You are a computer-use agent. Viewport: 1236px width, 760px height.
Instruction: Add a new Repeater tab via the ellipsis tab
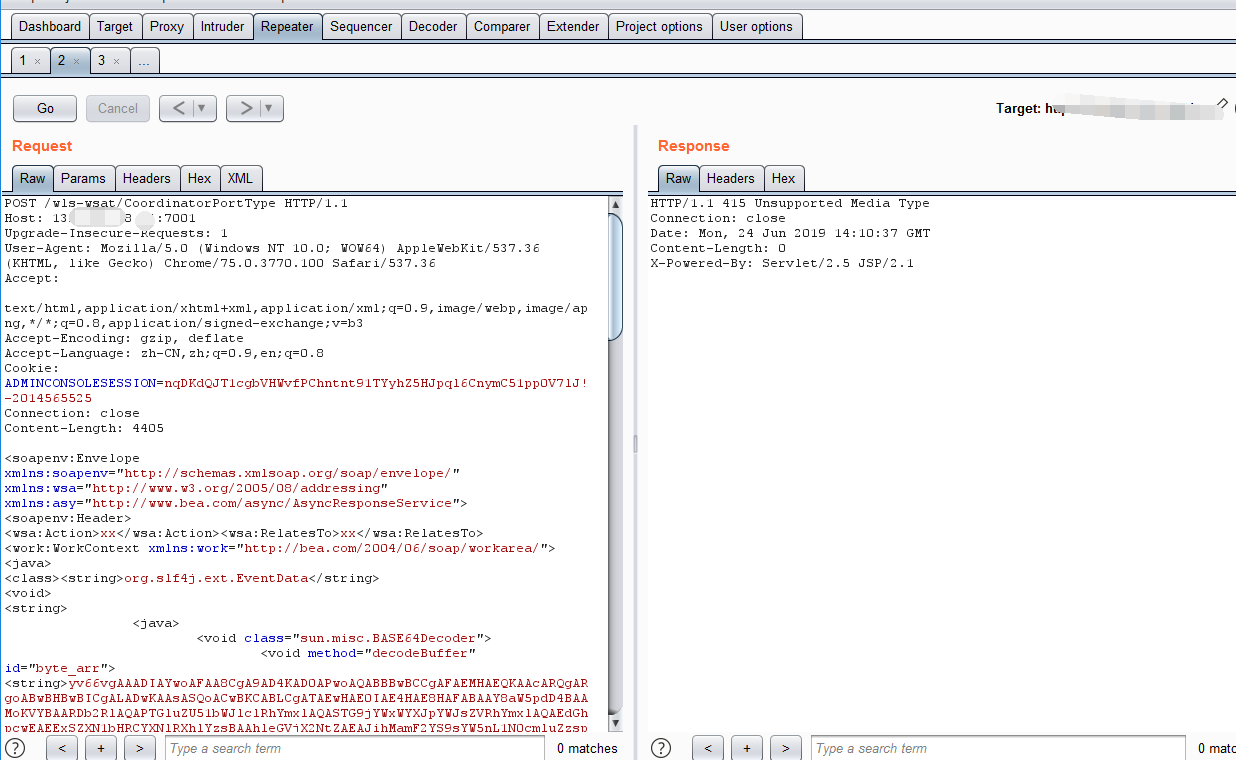144,61
